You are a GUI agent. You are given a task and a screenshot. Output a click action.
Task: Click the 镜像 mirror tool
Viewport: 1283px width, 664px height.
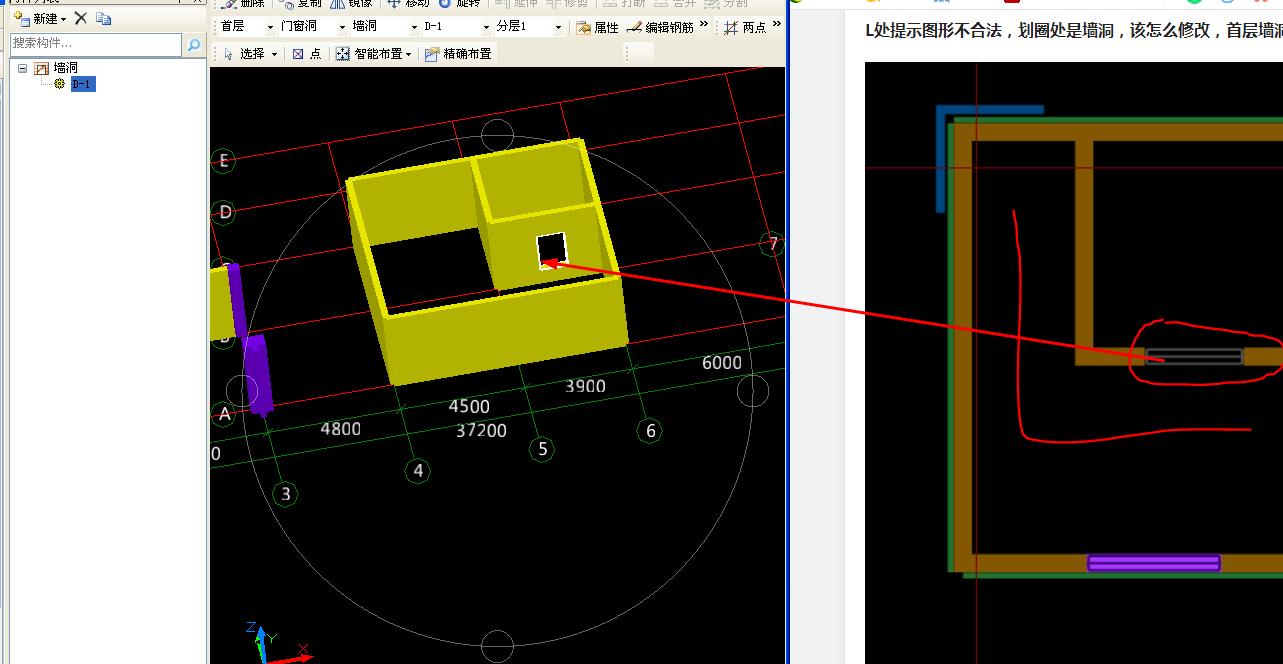(x=352, y=4)
